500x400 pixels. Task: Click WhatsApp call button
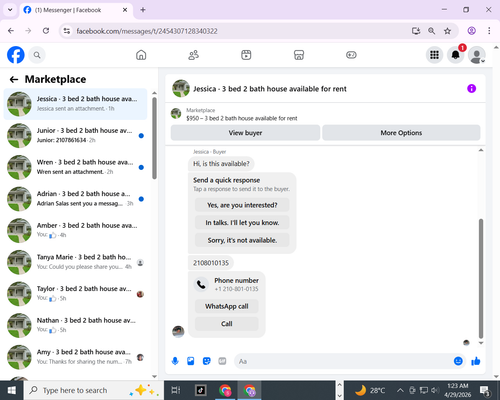click(227, 306)
